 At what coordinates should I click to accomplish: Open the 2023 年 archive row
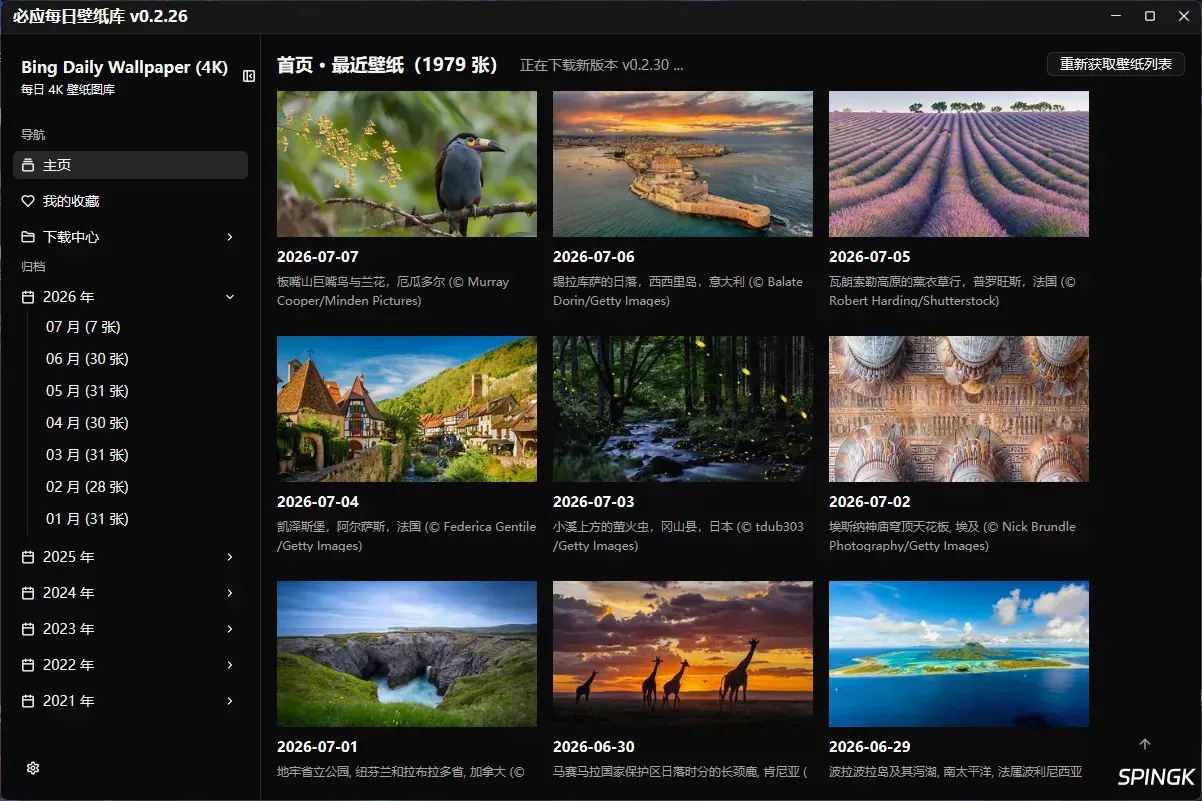point(130,629)
